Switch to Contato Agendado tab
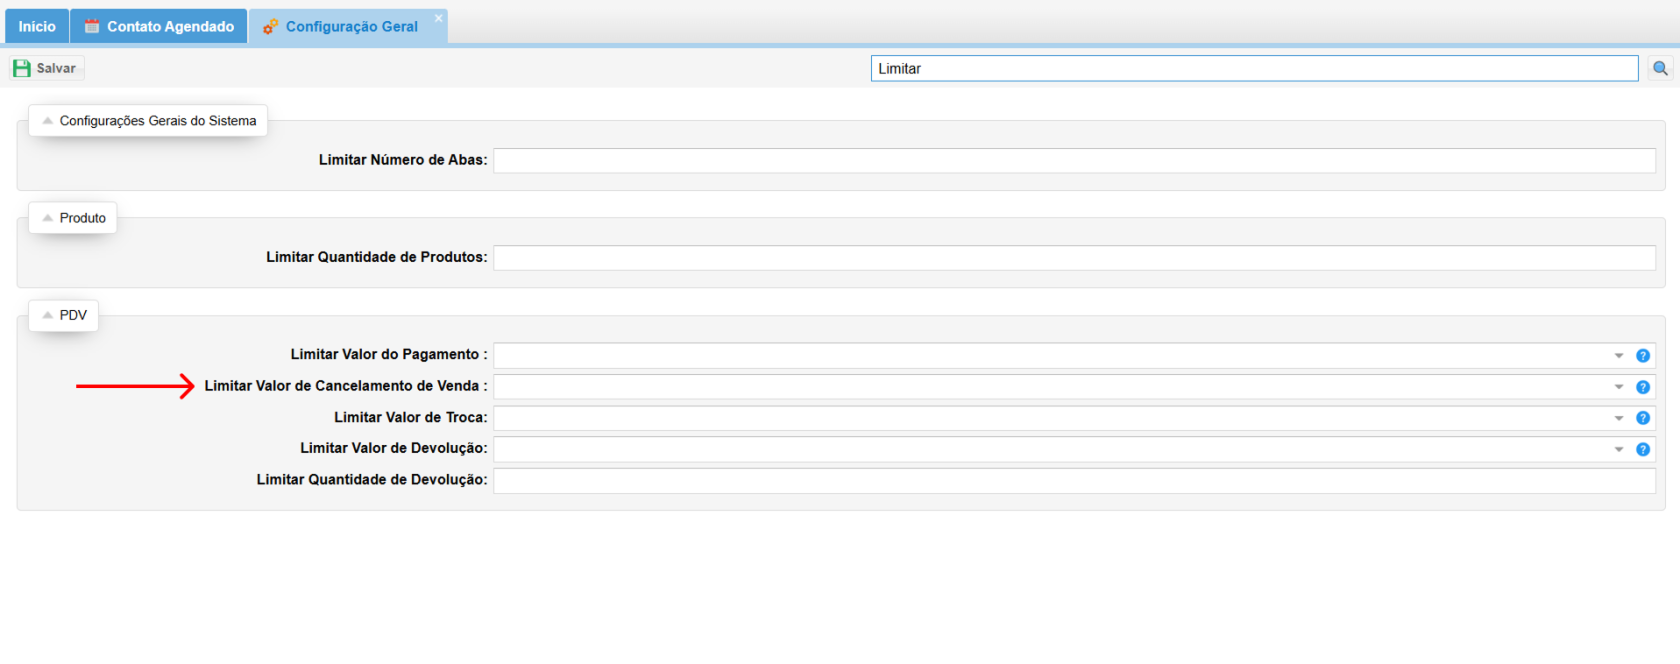This screenshot has height=664, width=1680. coord(159,27)
